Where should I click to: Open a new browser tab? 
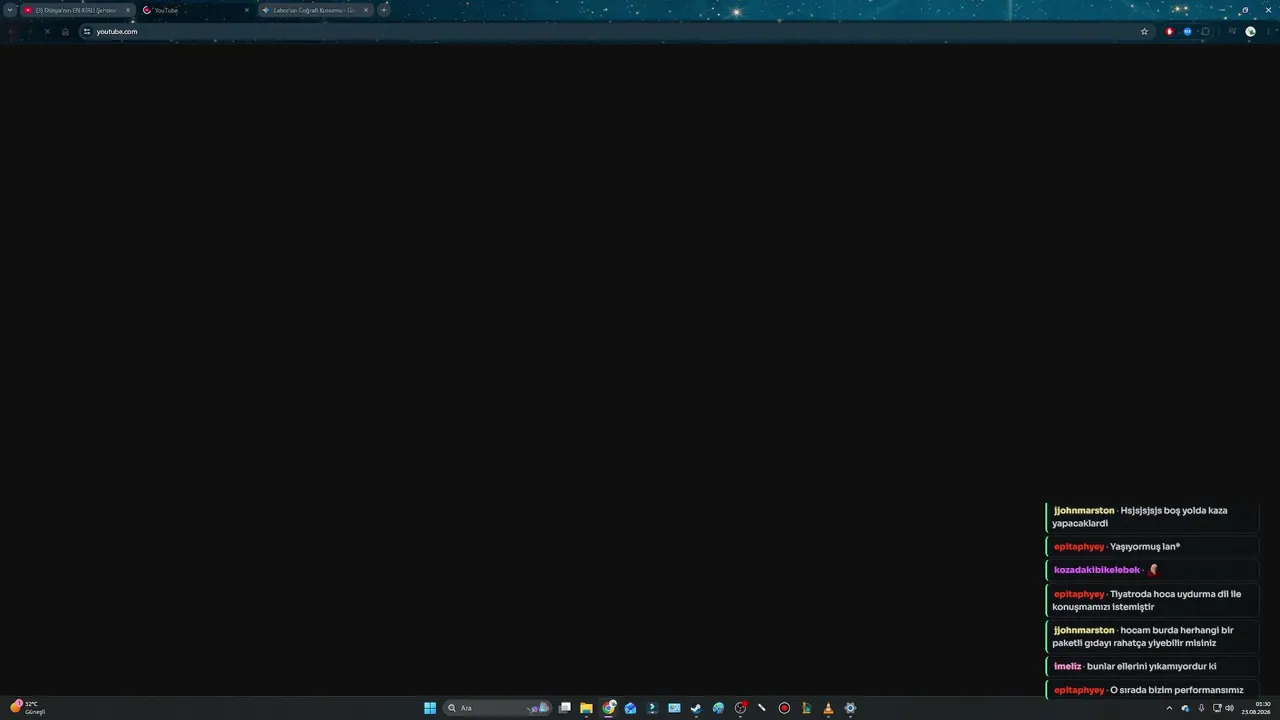pyautogui.click(x=384, y=10)
